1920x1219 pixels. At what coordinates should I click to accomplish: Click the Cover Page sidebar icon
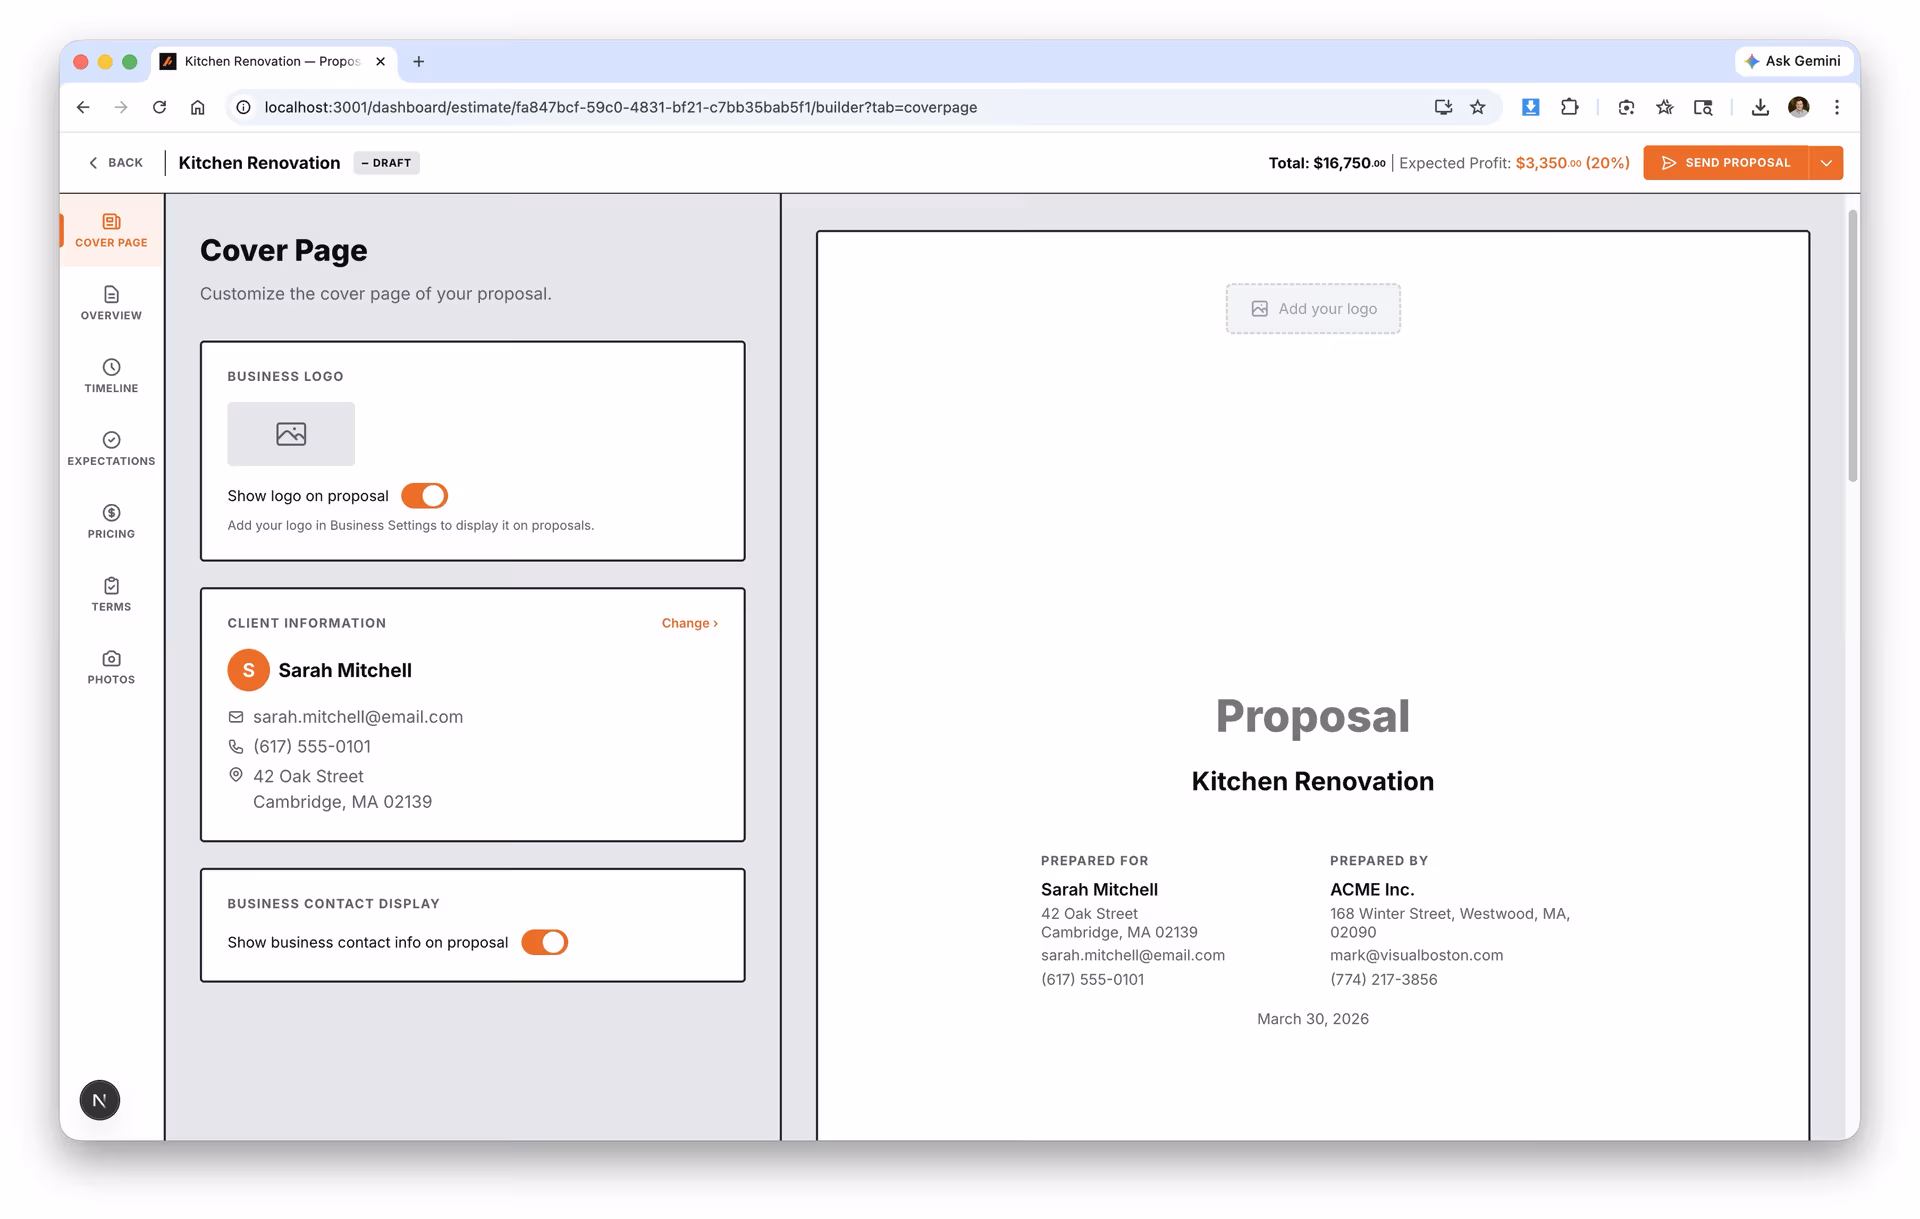pos(110,231)
